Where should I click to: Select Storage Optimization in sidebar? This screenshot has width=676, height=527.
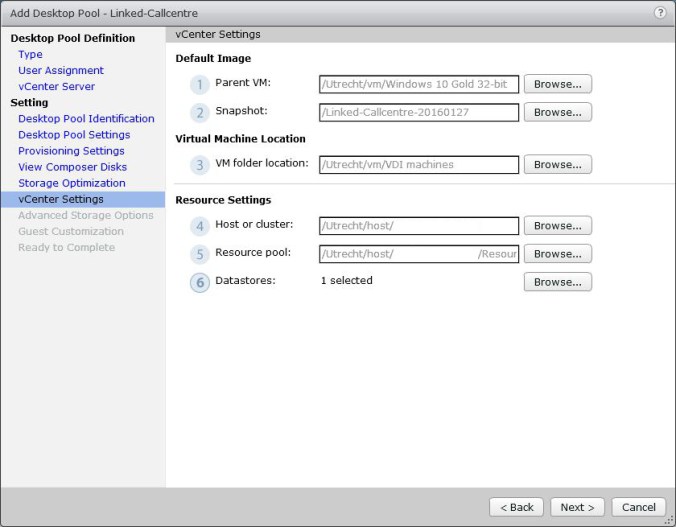72,183
